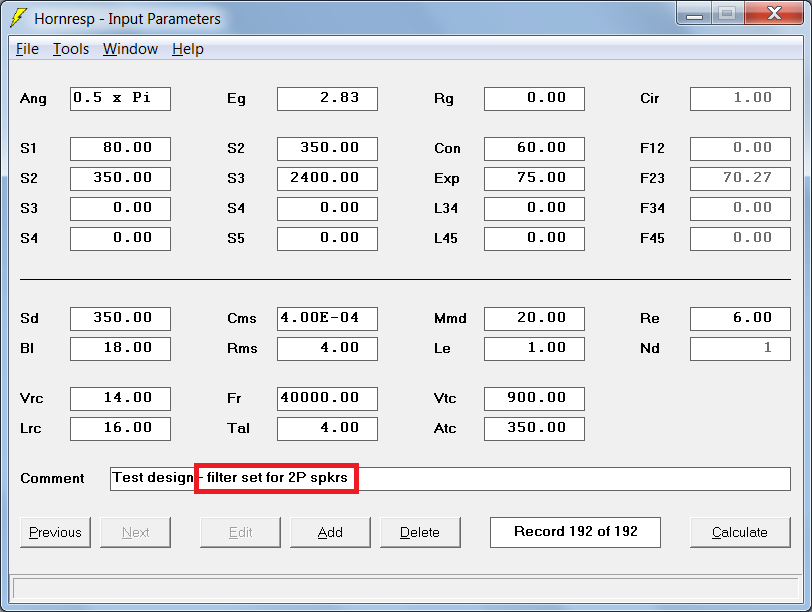Click the Exp field showing 75.00
812x612 pixels.
pyautogui.click(x=534, y=179)
